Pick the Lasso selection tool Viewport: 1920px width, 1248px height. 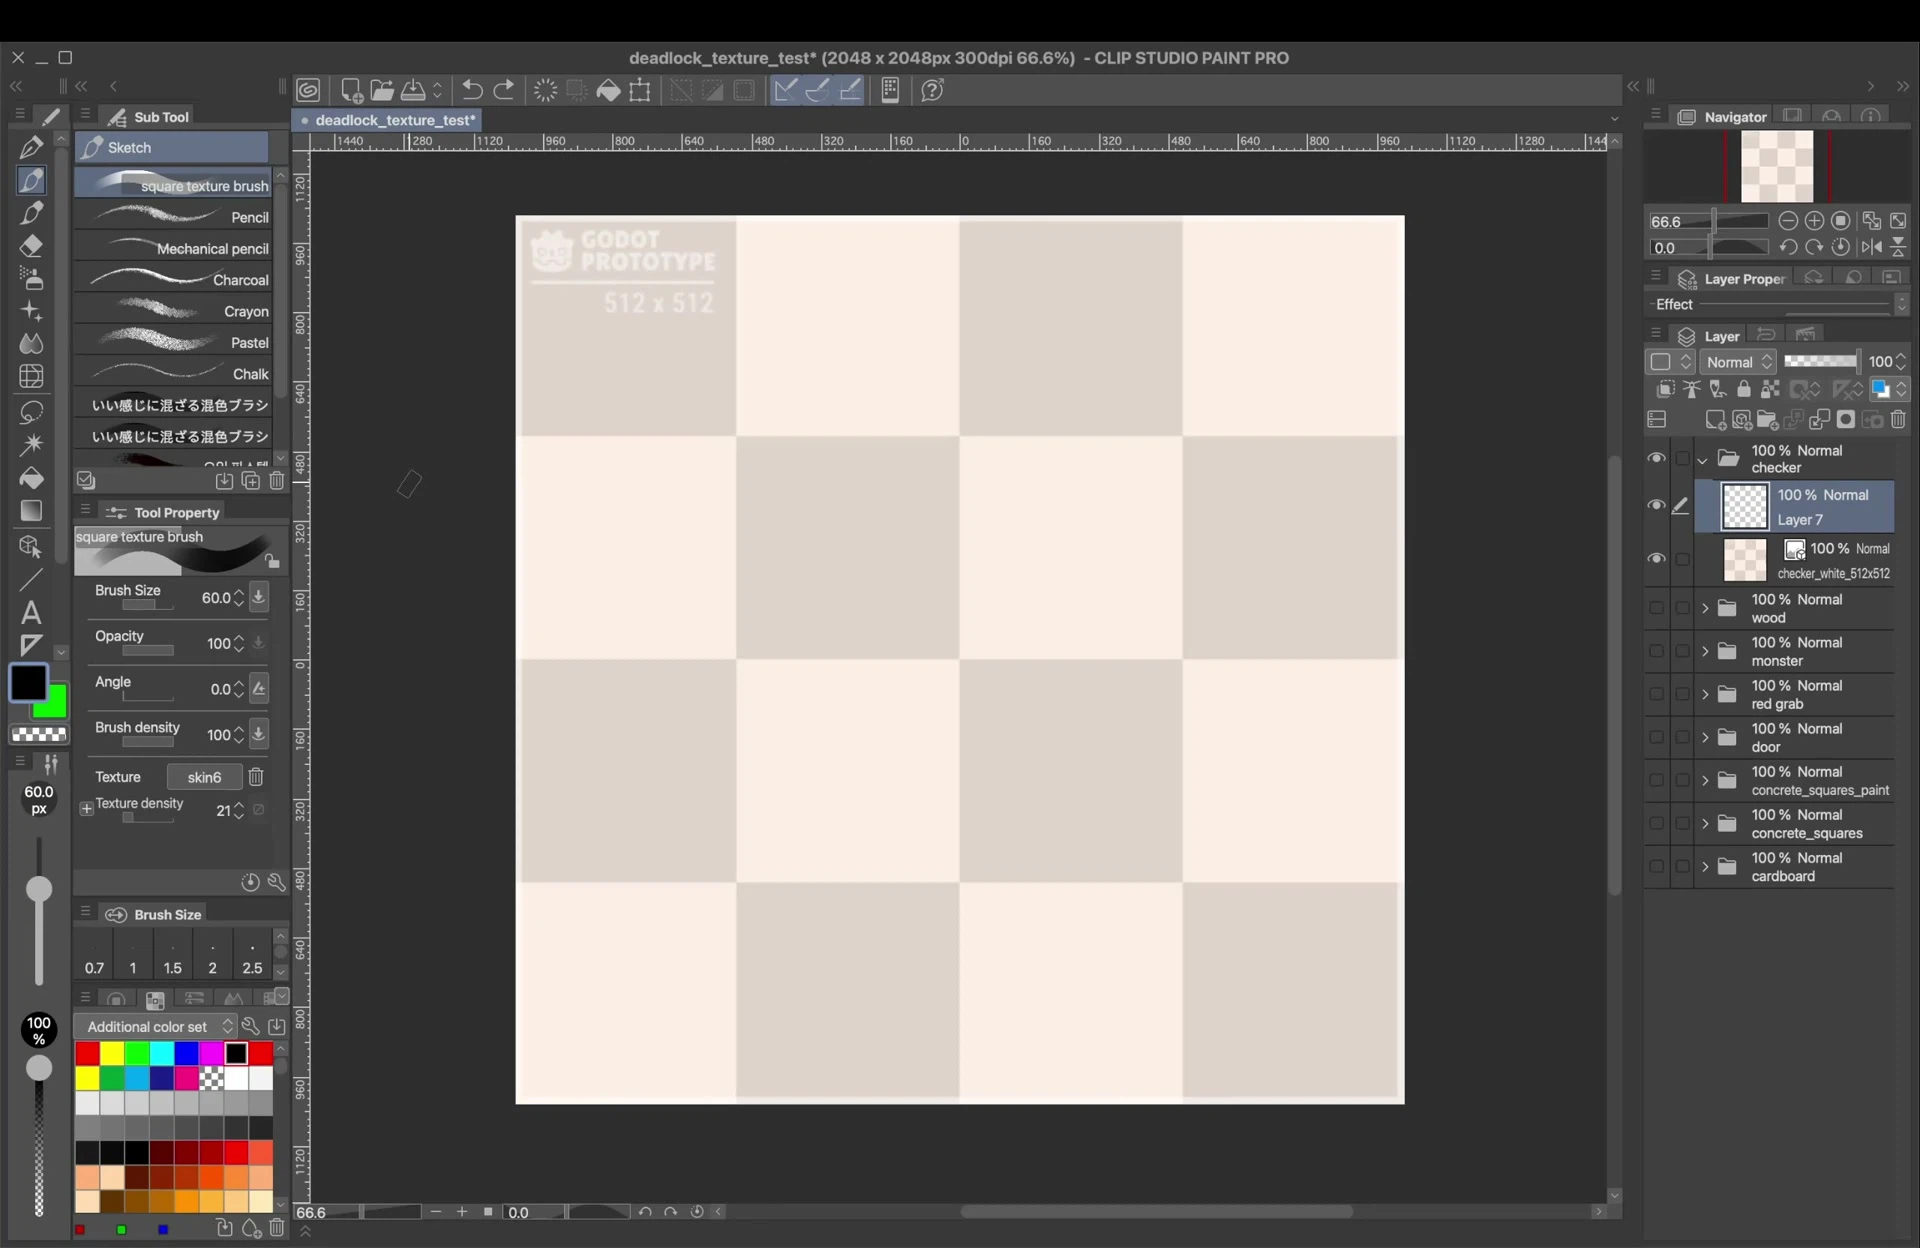click(31, 411)
